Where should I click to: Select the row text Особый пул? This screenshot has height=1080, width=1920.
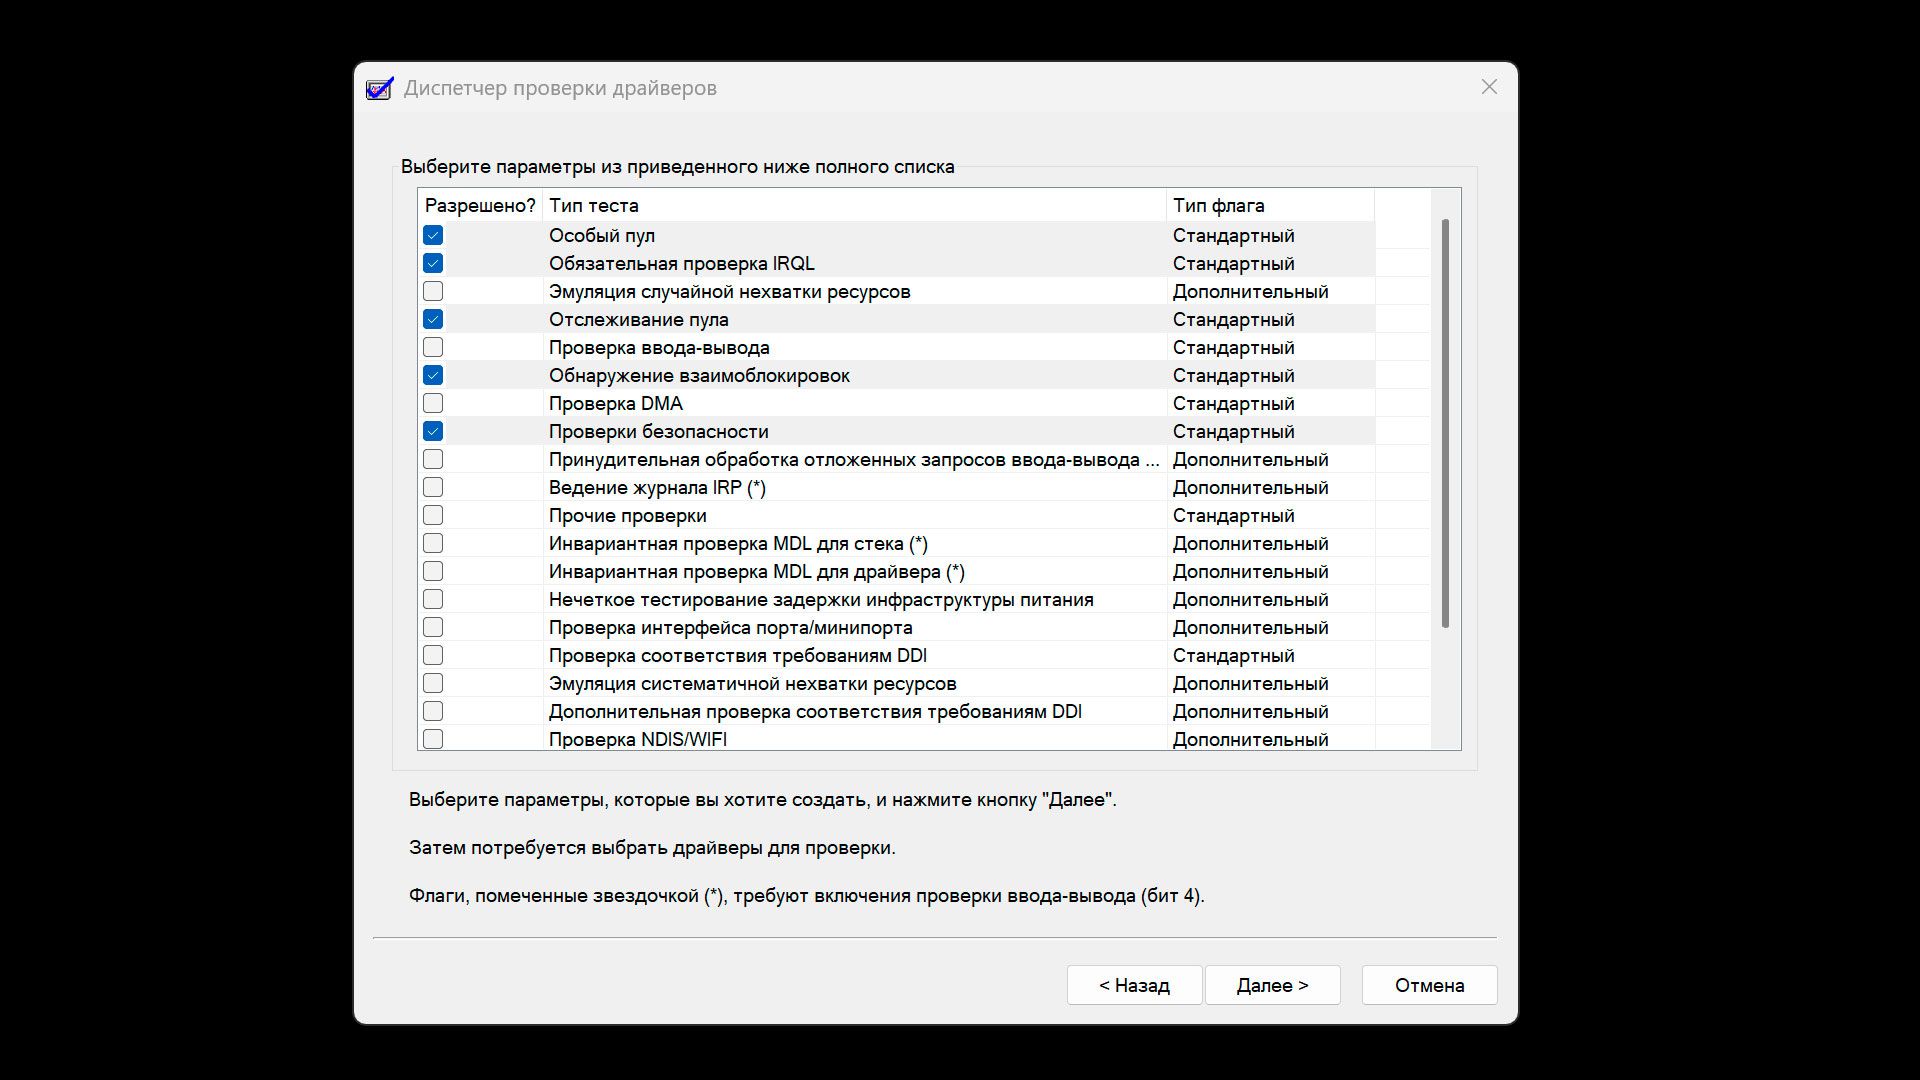click(601, 235)
